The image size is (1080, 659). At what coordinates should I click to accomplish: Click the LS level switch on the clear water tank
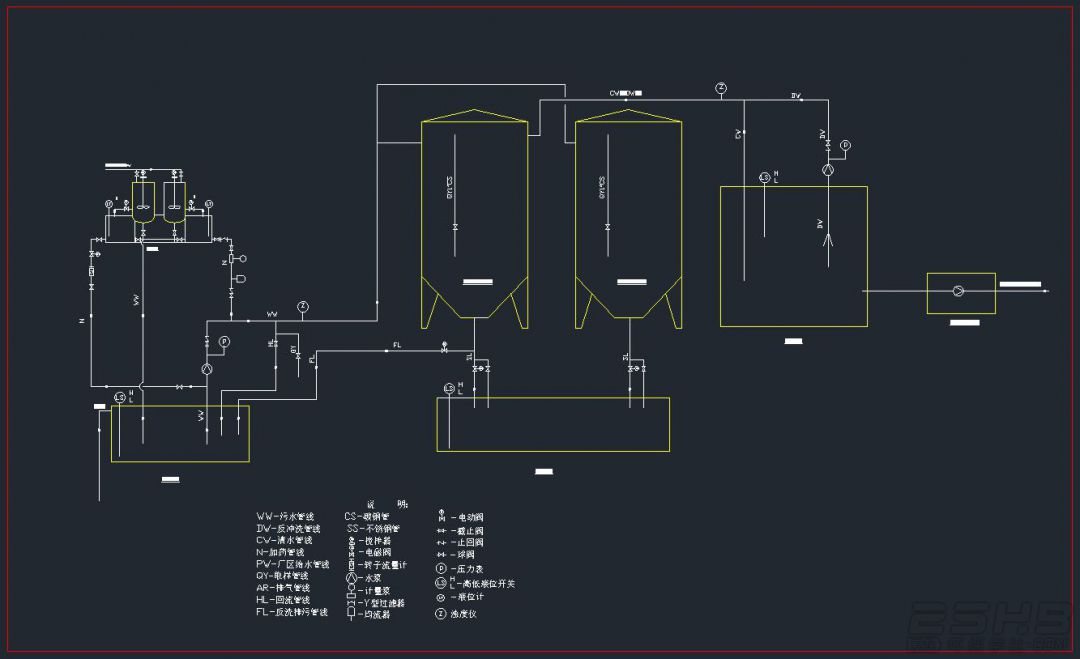pos(765,178)
